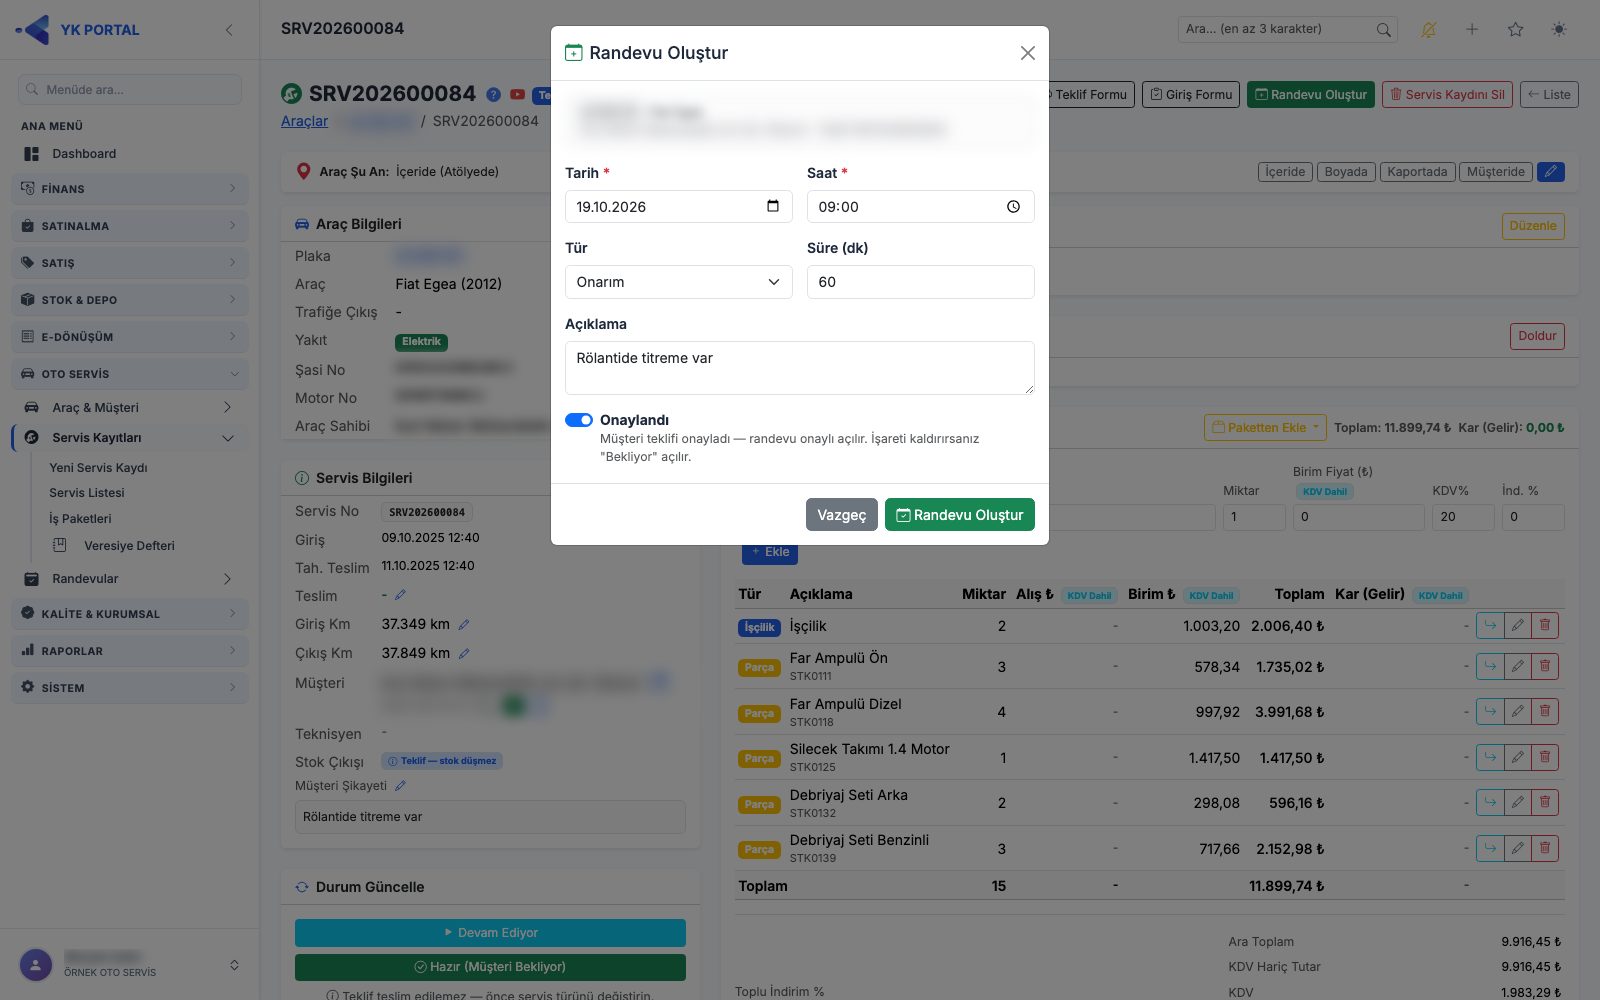Click the Servis Kaydını Sil button

coord(1447,94)
